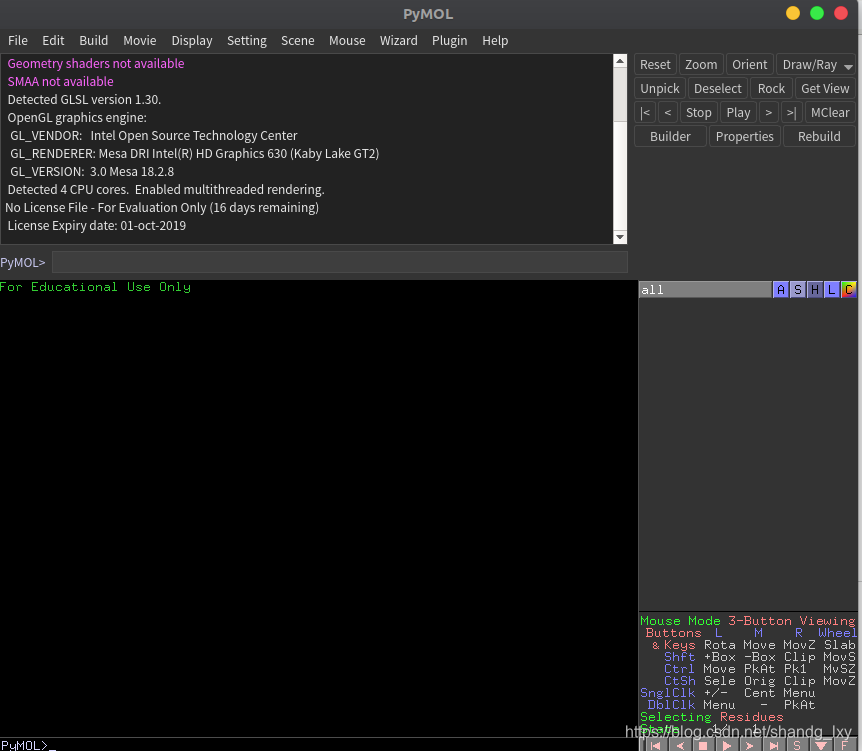Go forward a frame with > button
Image resolution: width=862 pixels, height=751 pixels.
(769, 113)
